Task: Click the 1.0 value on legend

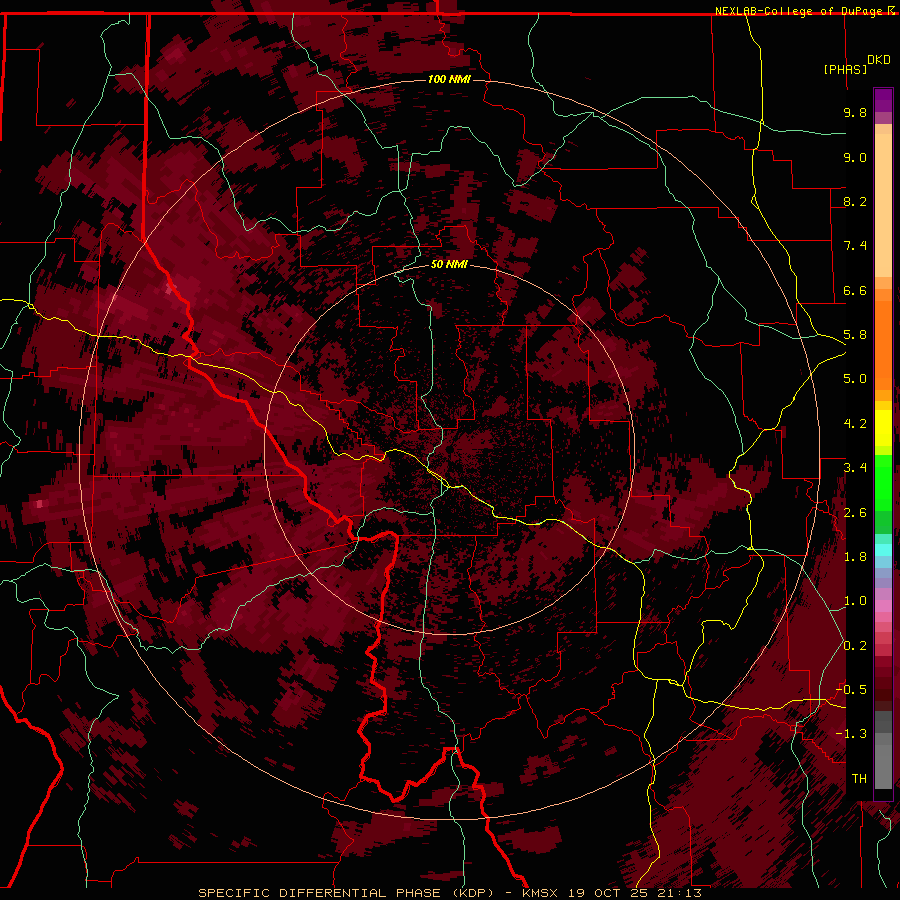Action: point(855,601)
